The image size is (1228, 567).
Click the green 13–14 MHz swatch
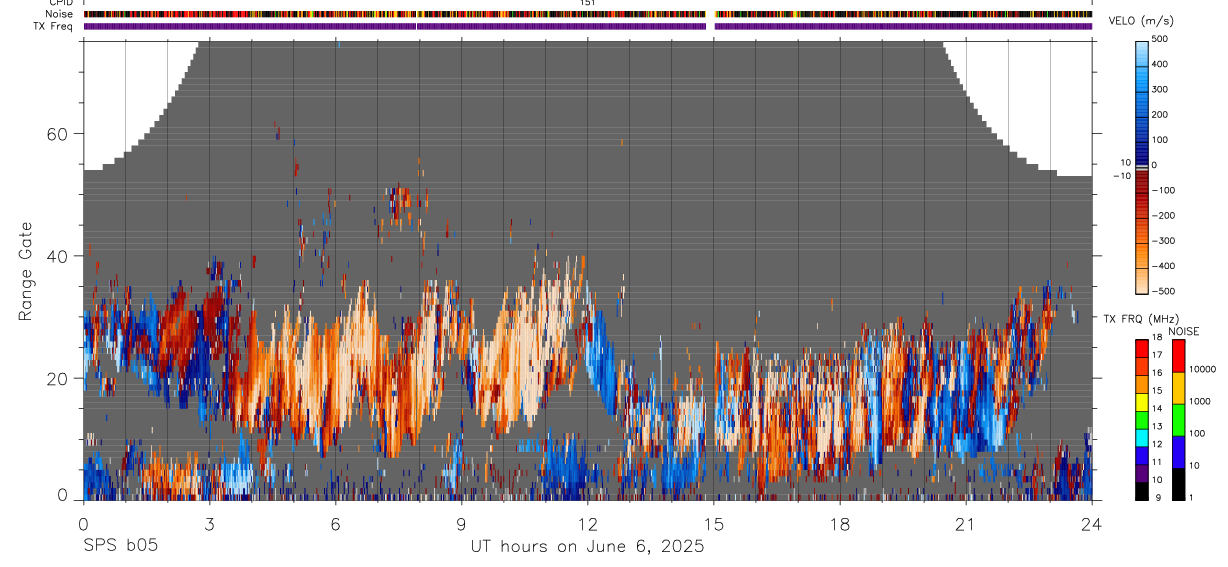tap(1142, 420)
